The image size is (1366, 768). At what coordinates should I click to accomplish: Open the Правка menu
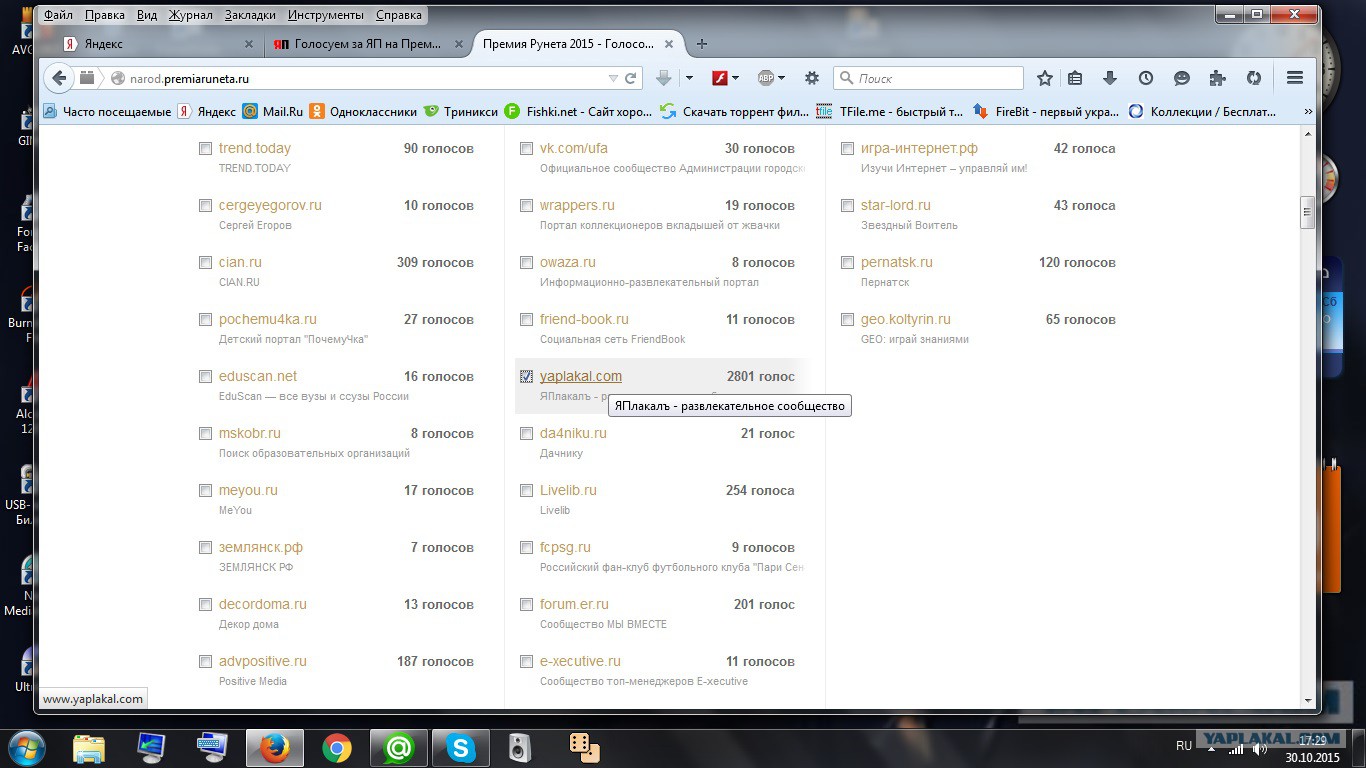pyautogui.click(x=105, y=15)
